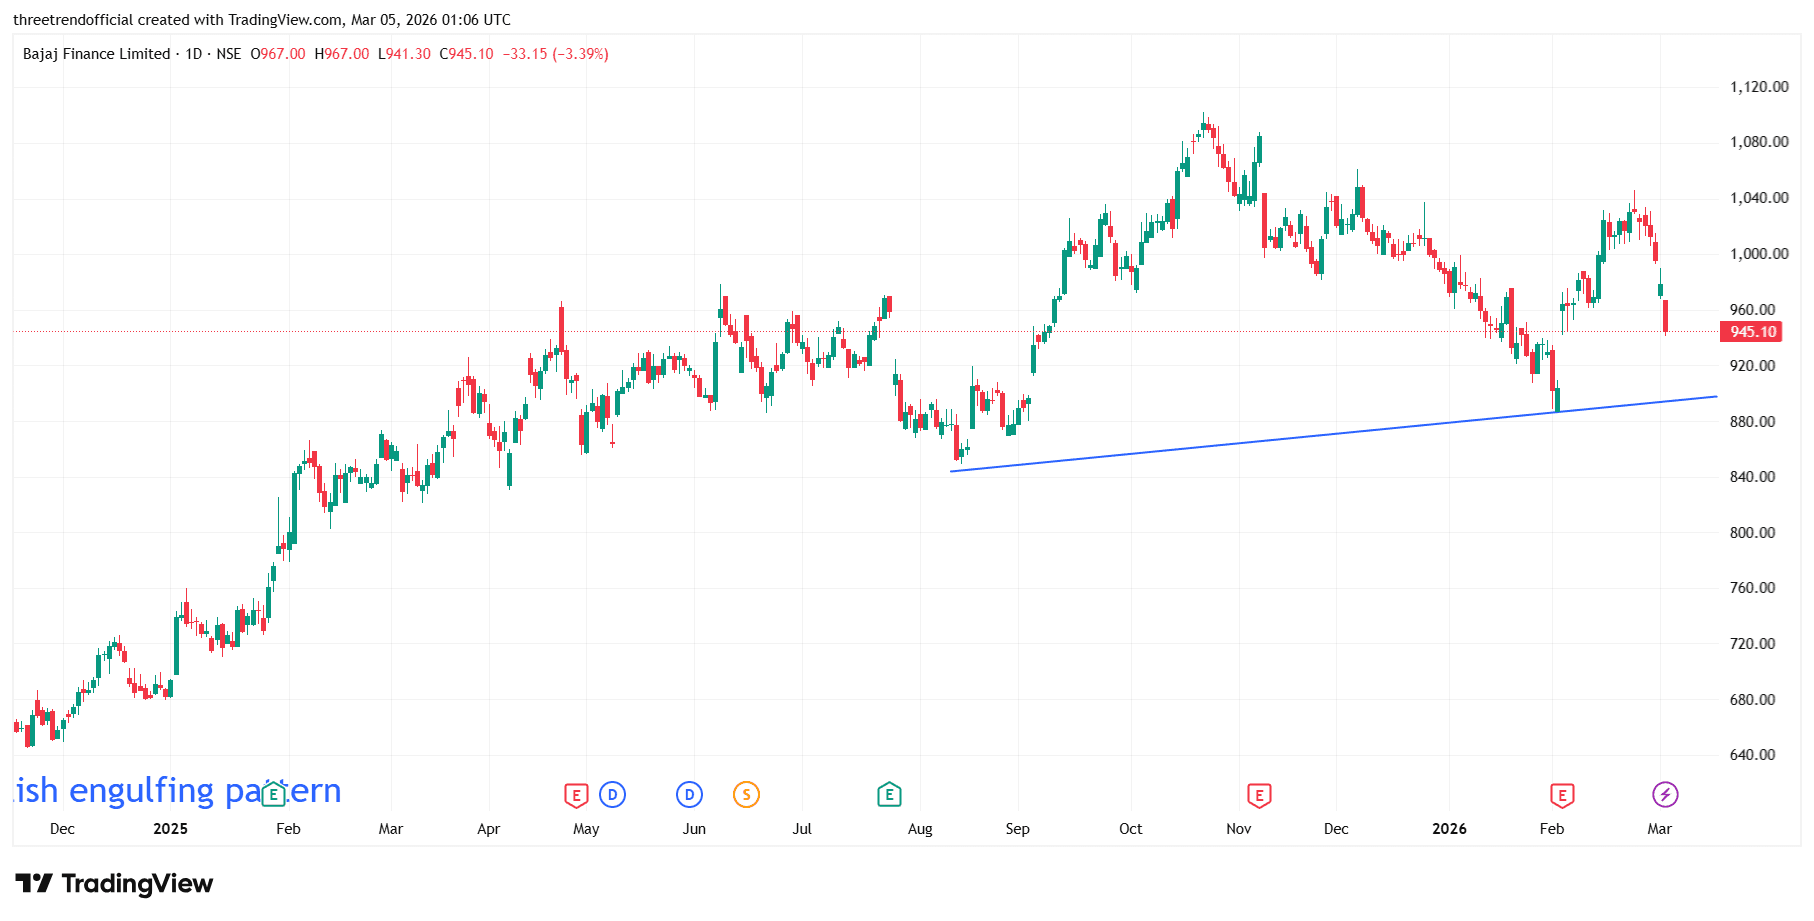
Task: Click the 'Feb' label right after 2025
Action: (x=288, y=829)
